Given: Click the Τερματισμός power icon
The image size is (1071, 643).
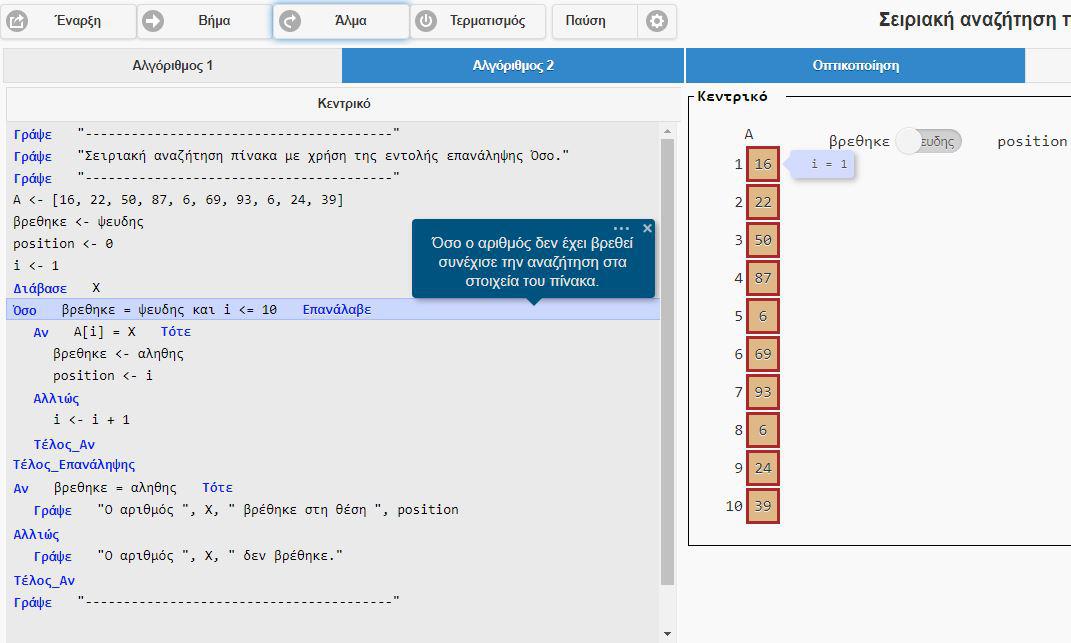Looking at the screenshot, I should pos(426,21).
